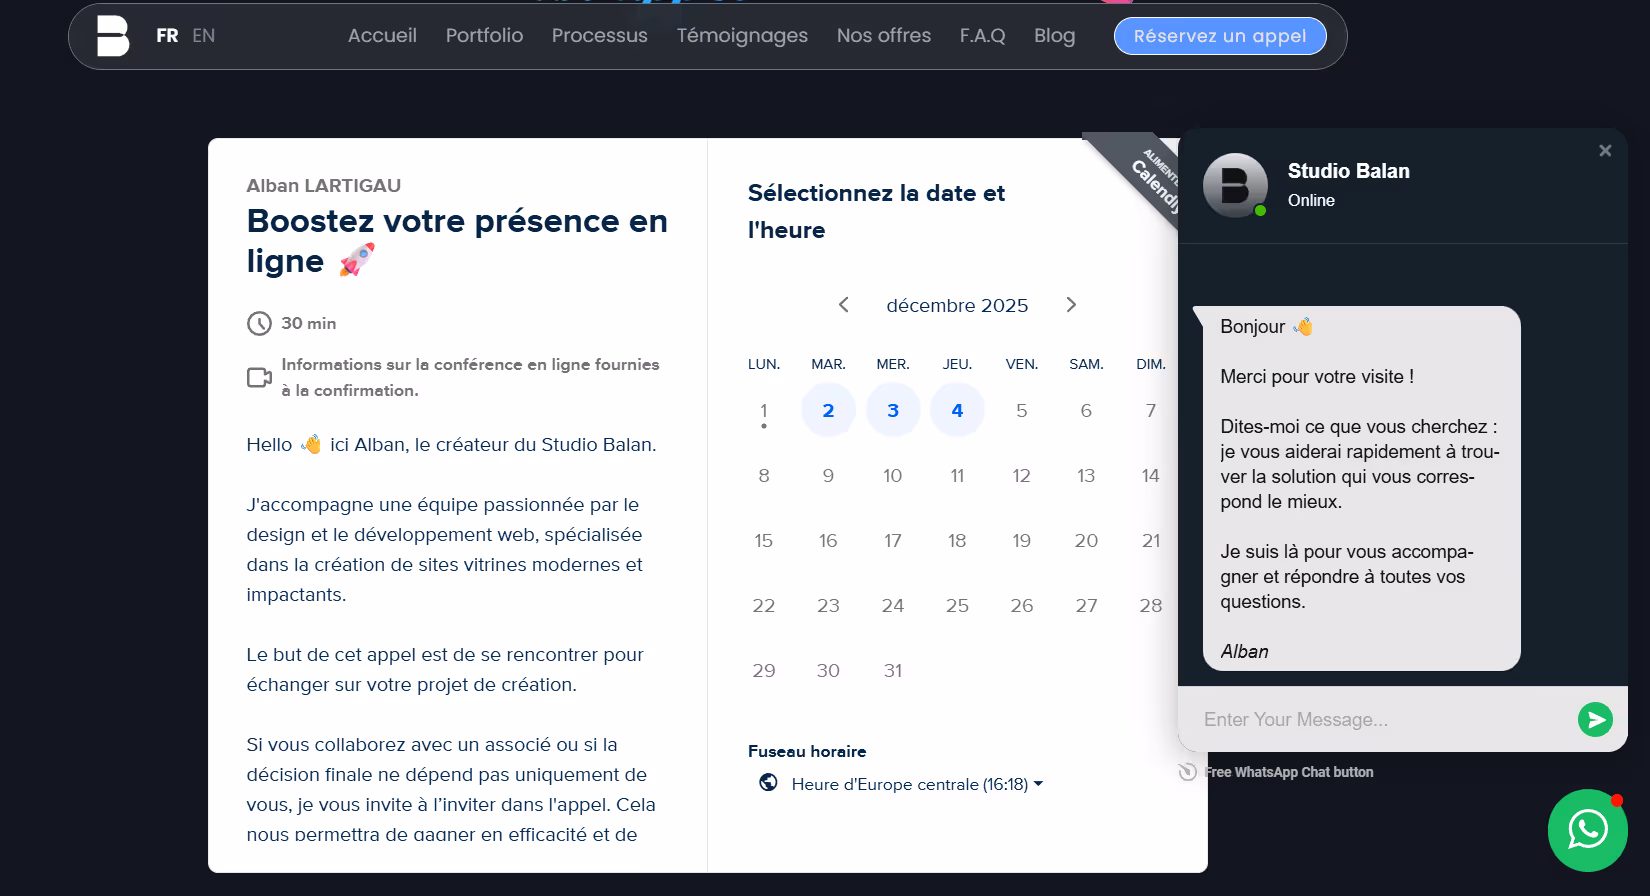1650x896 pixels.
Task: Open the F.A.Q menu item
Action: click(983, 36)
